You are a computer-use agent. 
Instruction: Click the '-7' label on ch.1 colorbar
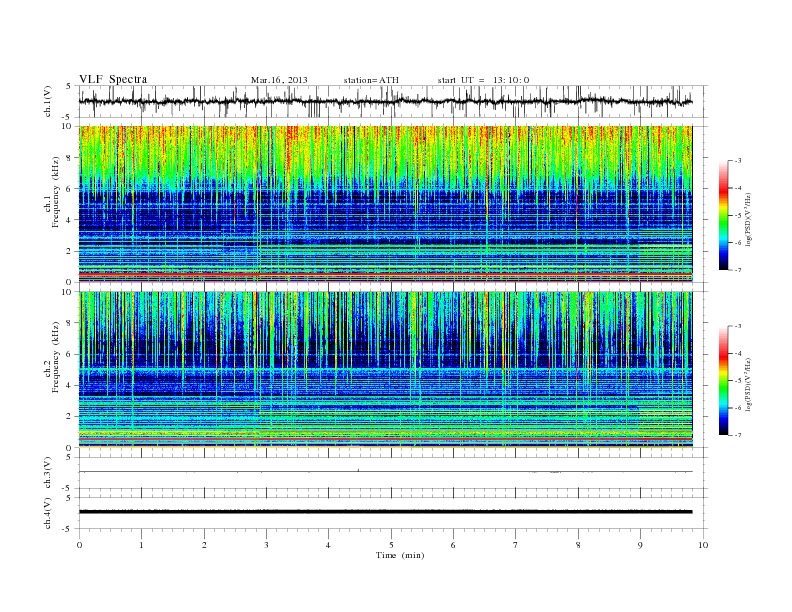[737, 270]
